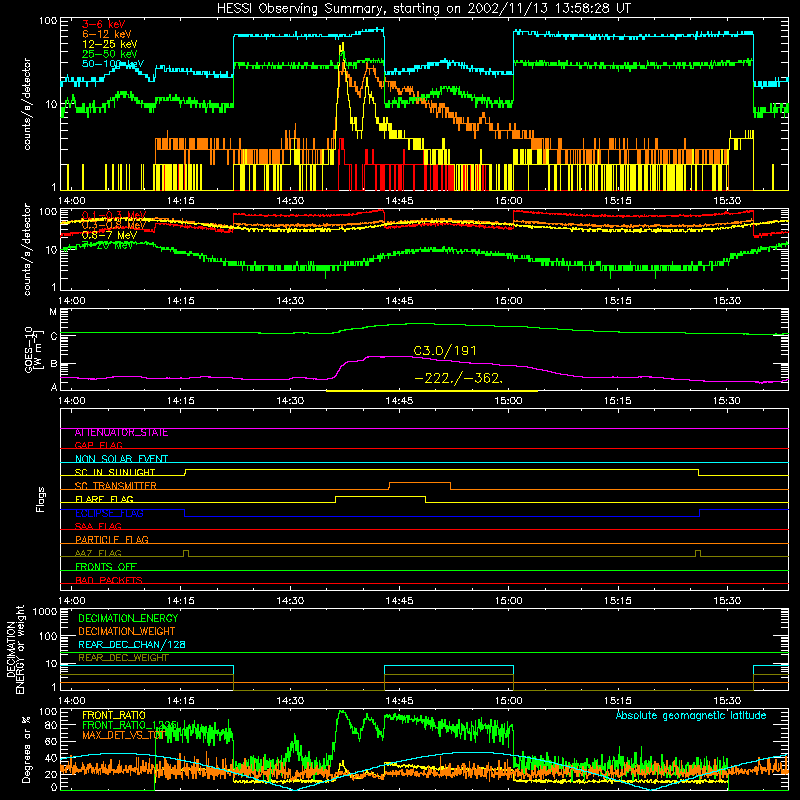
Task: Select the BAD_PACKETS flag label
Action: click(109, 581)
